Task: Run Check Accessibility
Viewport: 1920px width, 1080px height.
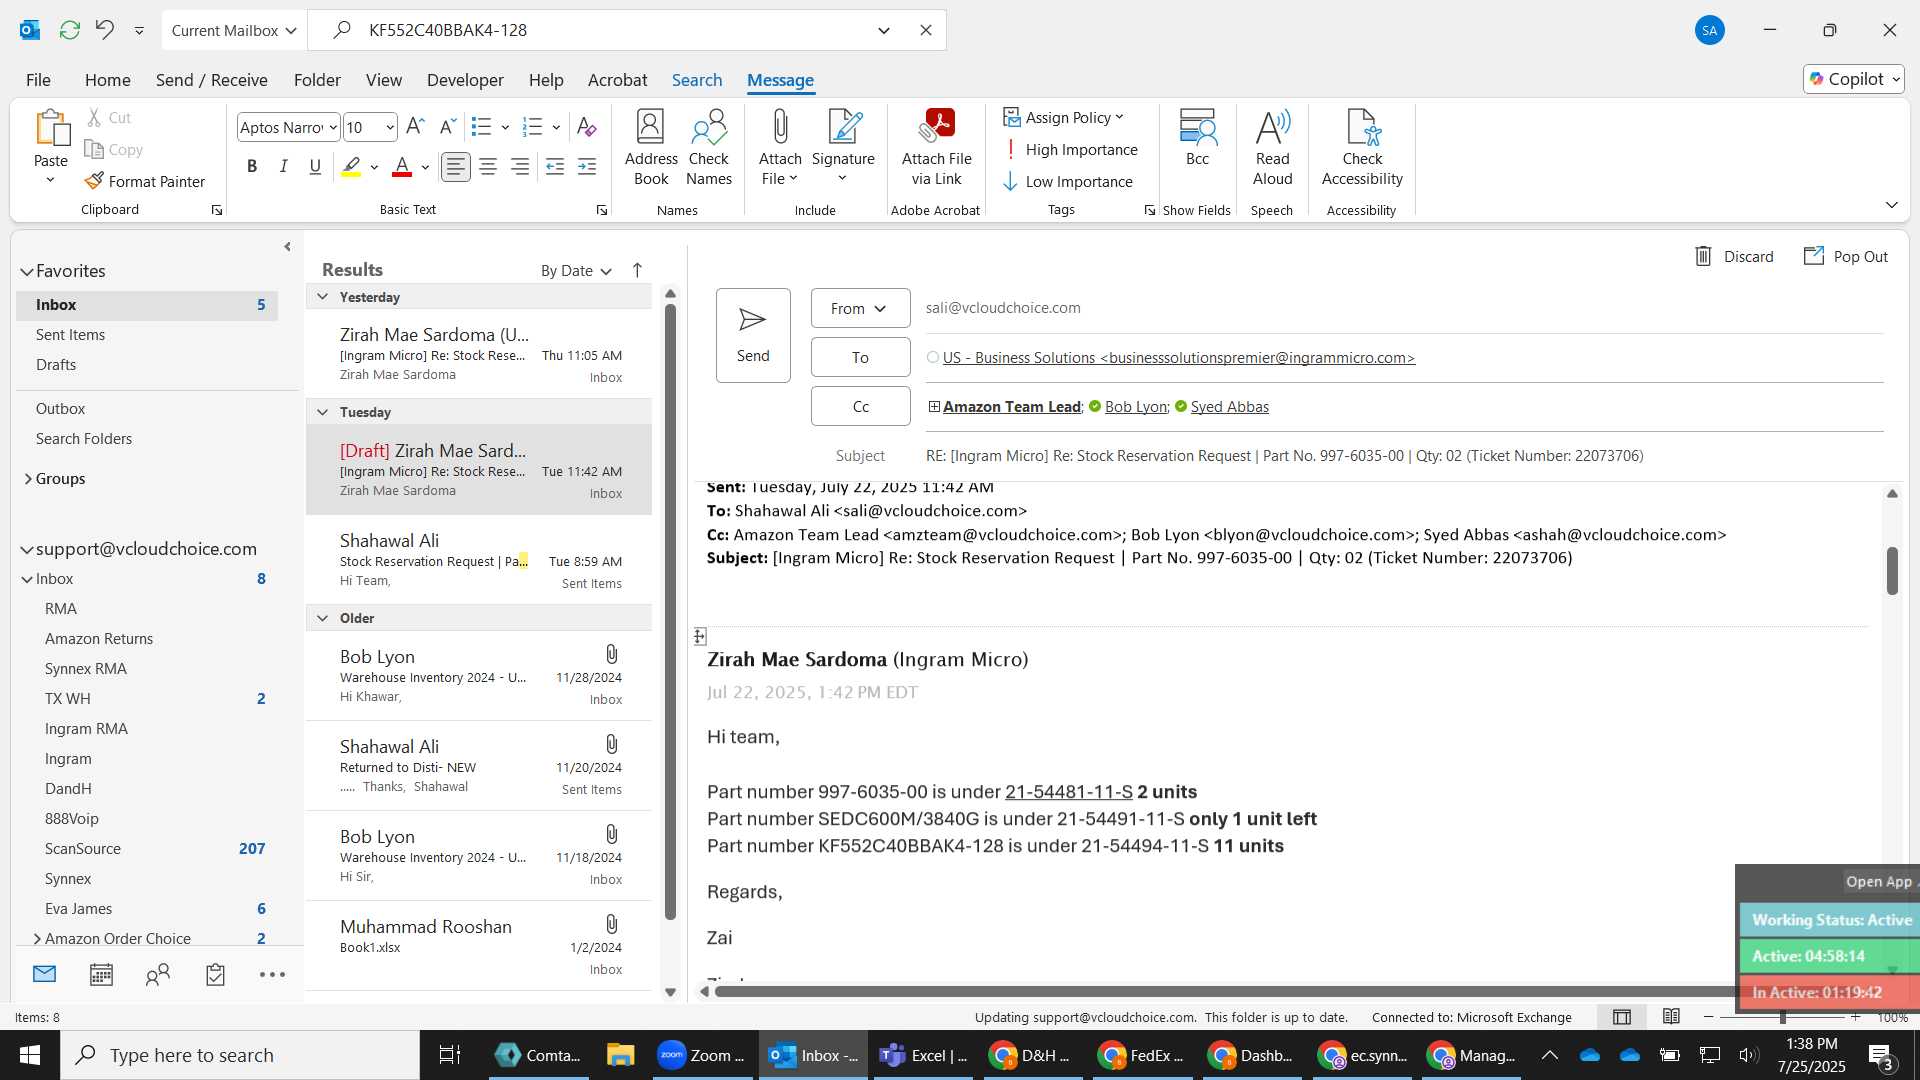Action: pyautogui.click(x=1362, y=148)
